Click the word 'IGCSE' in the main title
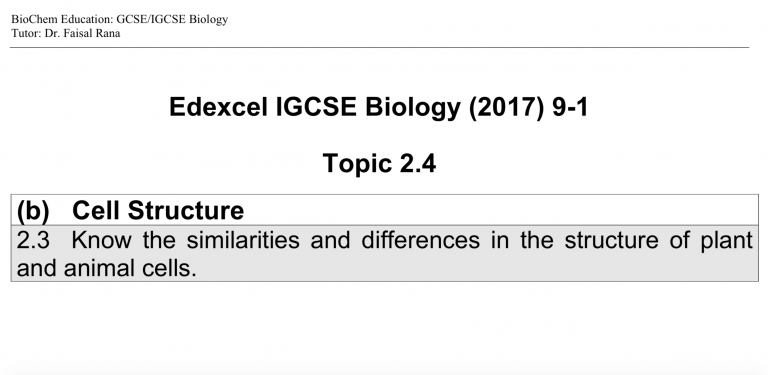The image size is (768, 375). click(x=316, y=107)
